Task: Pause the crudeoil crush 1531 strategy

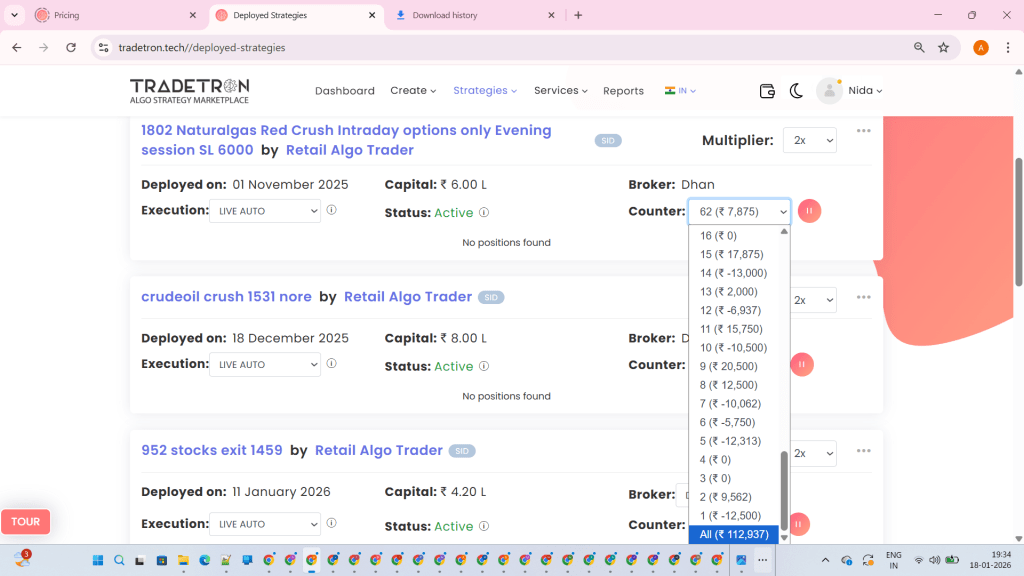Action: tap(801, 365)
